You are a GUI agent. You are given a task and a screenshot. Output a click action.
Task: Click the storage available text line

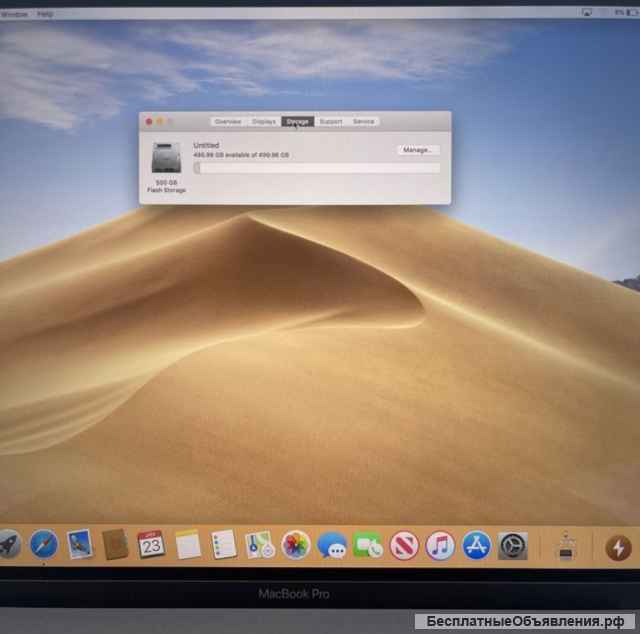241,155
